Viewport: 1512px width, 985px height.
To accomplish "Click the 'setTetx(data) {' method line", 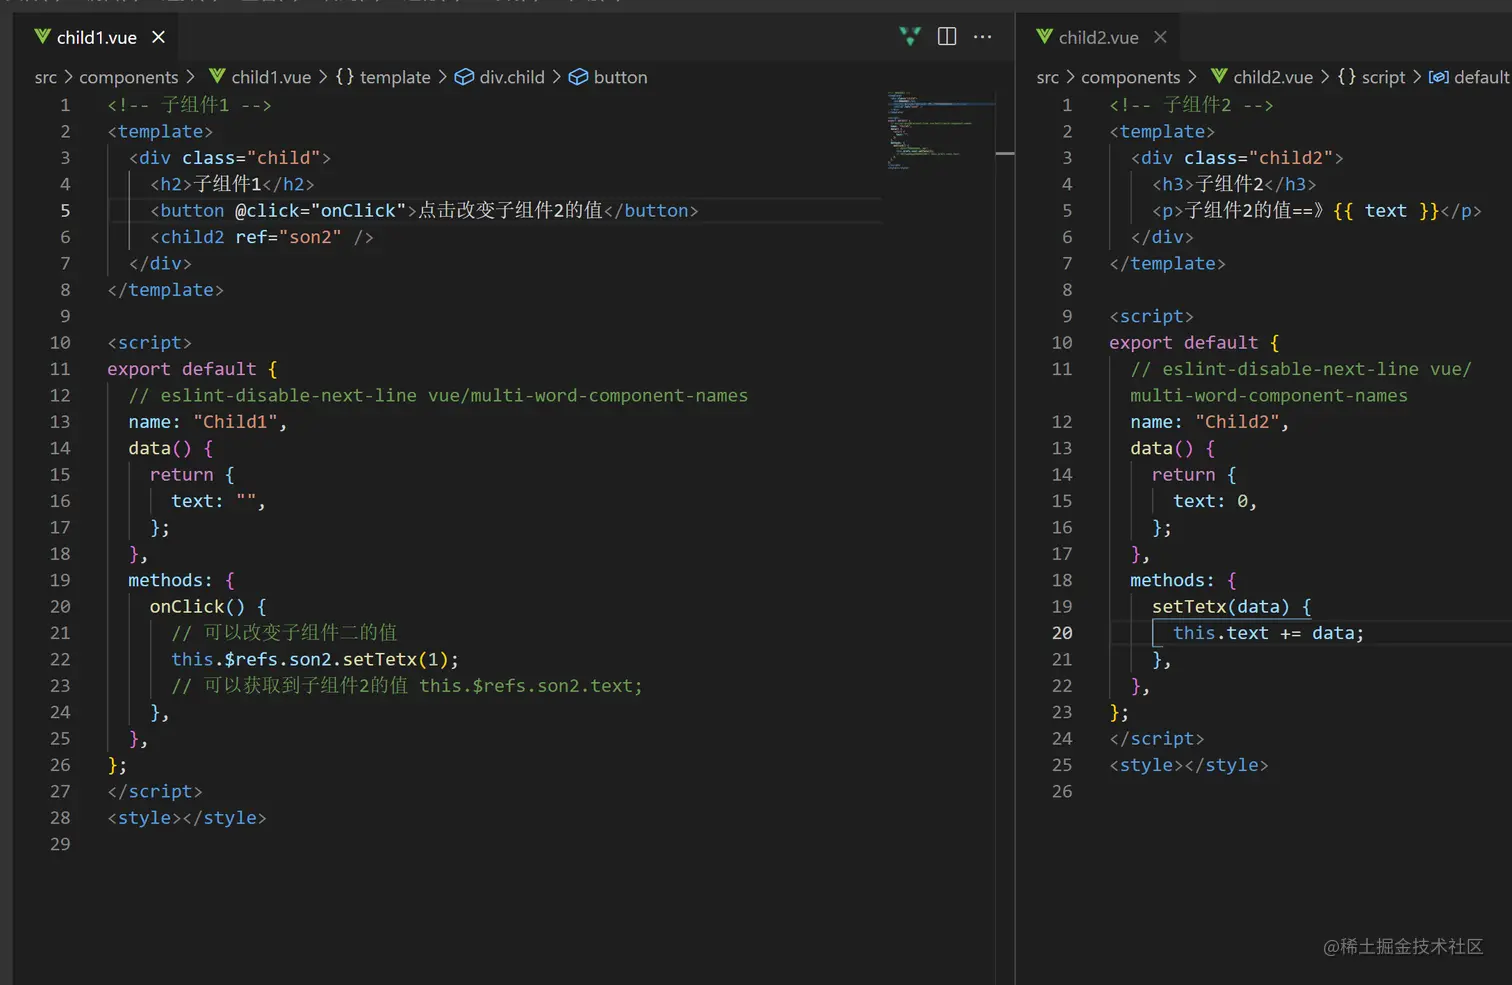I will 1232,607.
